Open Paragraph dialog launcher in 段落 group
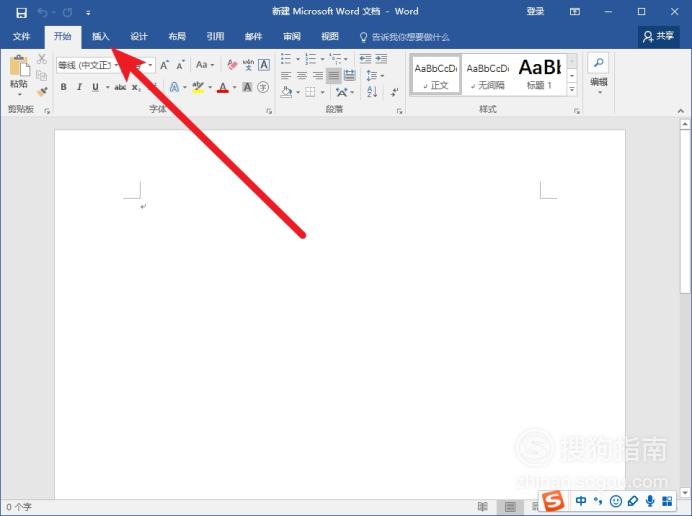This screenshot has width=692, height=516. [399, 111]
